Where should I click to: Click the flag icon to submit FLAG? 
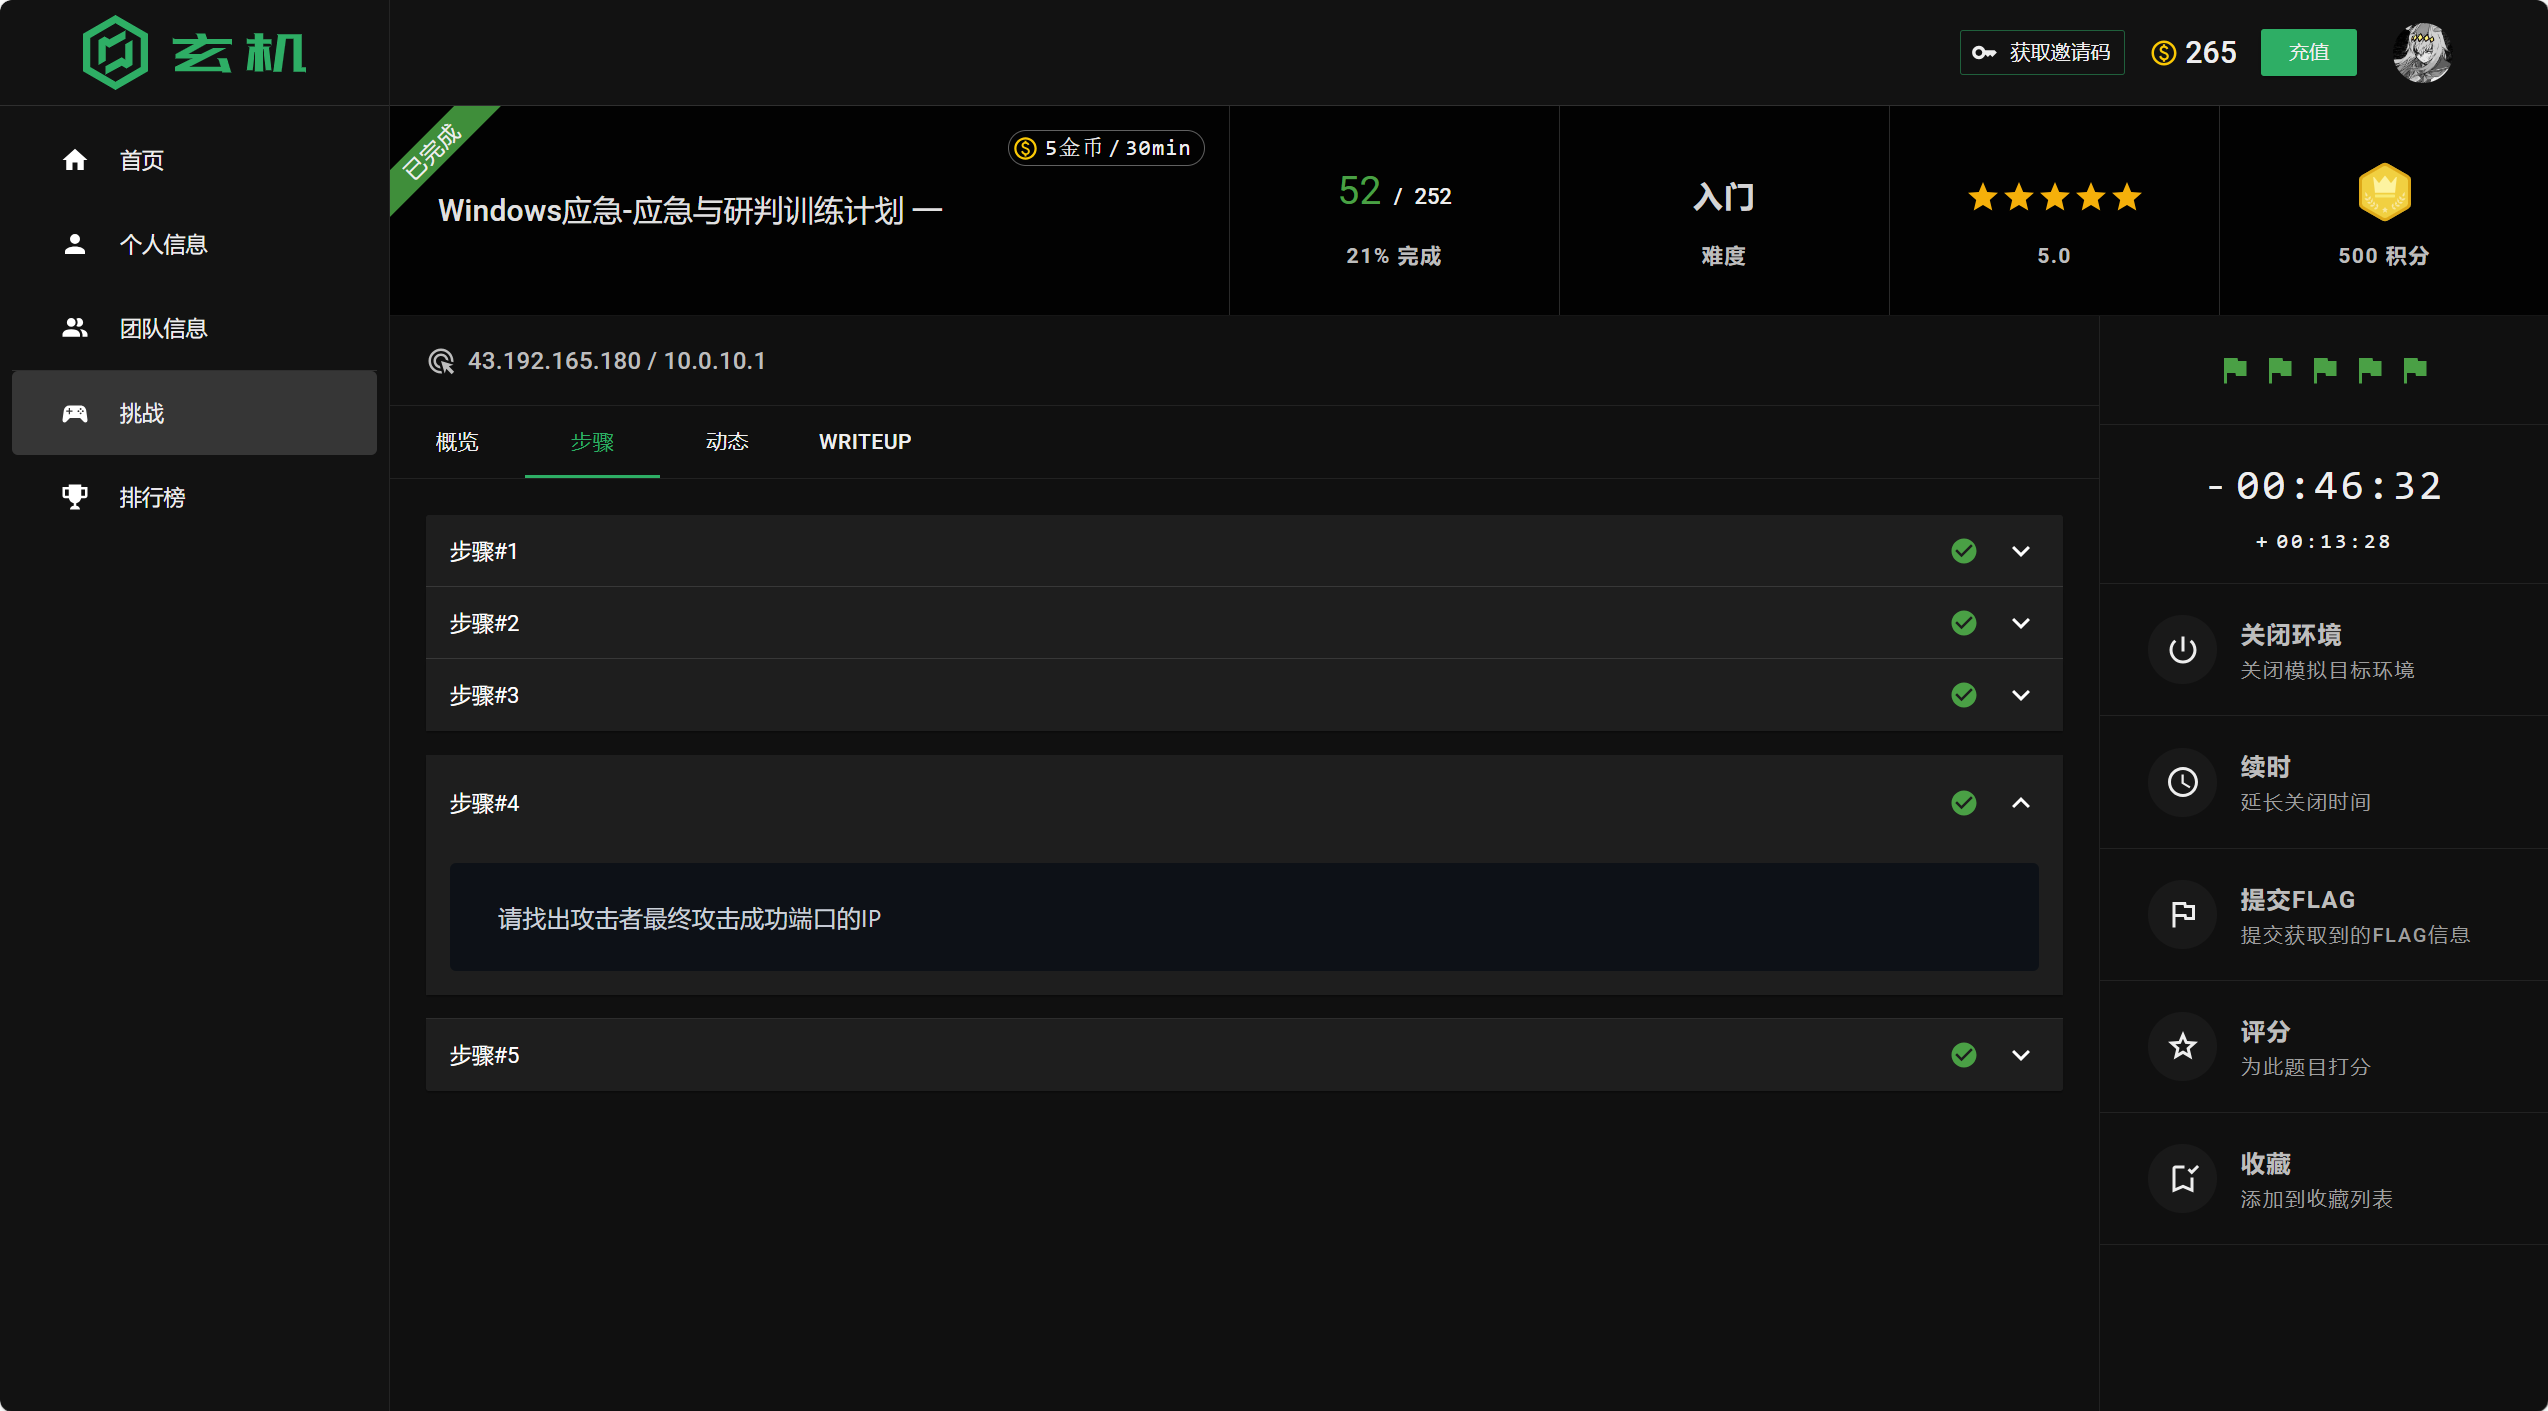click(2182, 914)
